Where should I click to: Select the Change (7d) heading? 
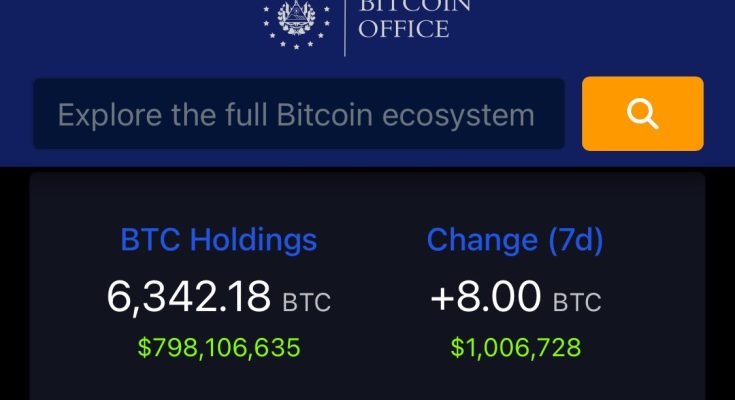(514, 240)
